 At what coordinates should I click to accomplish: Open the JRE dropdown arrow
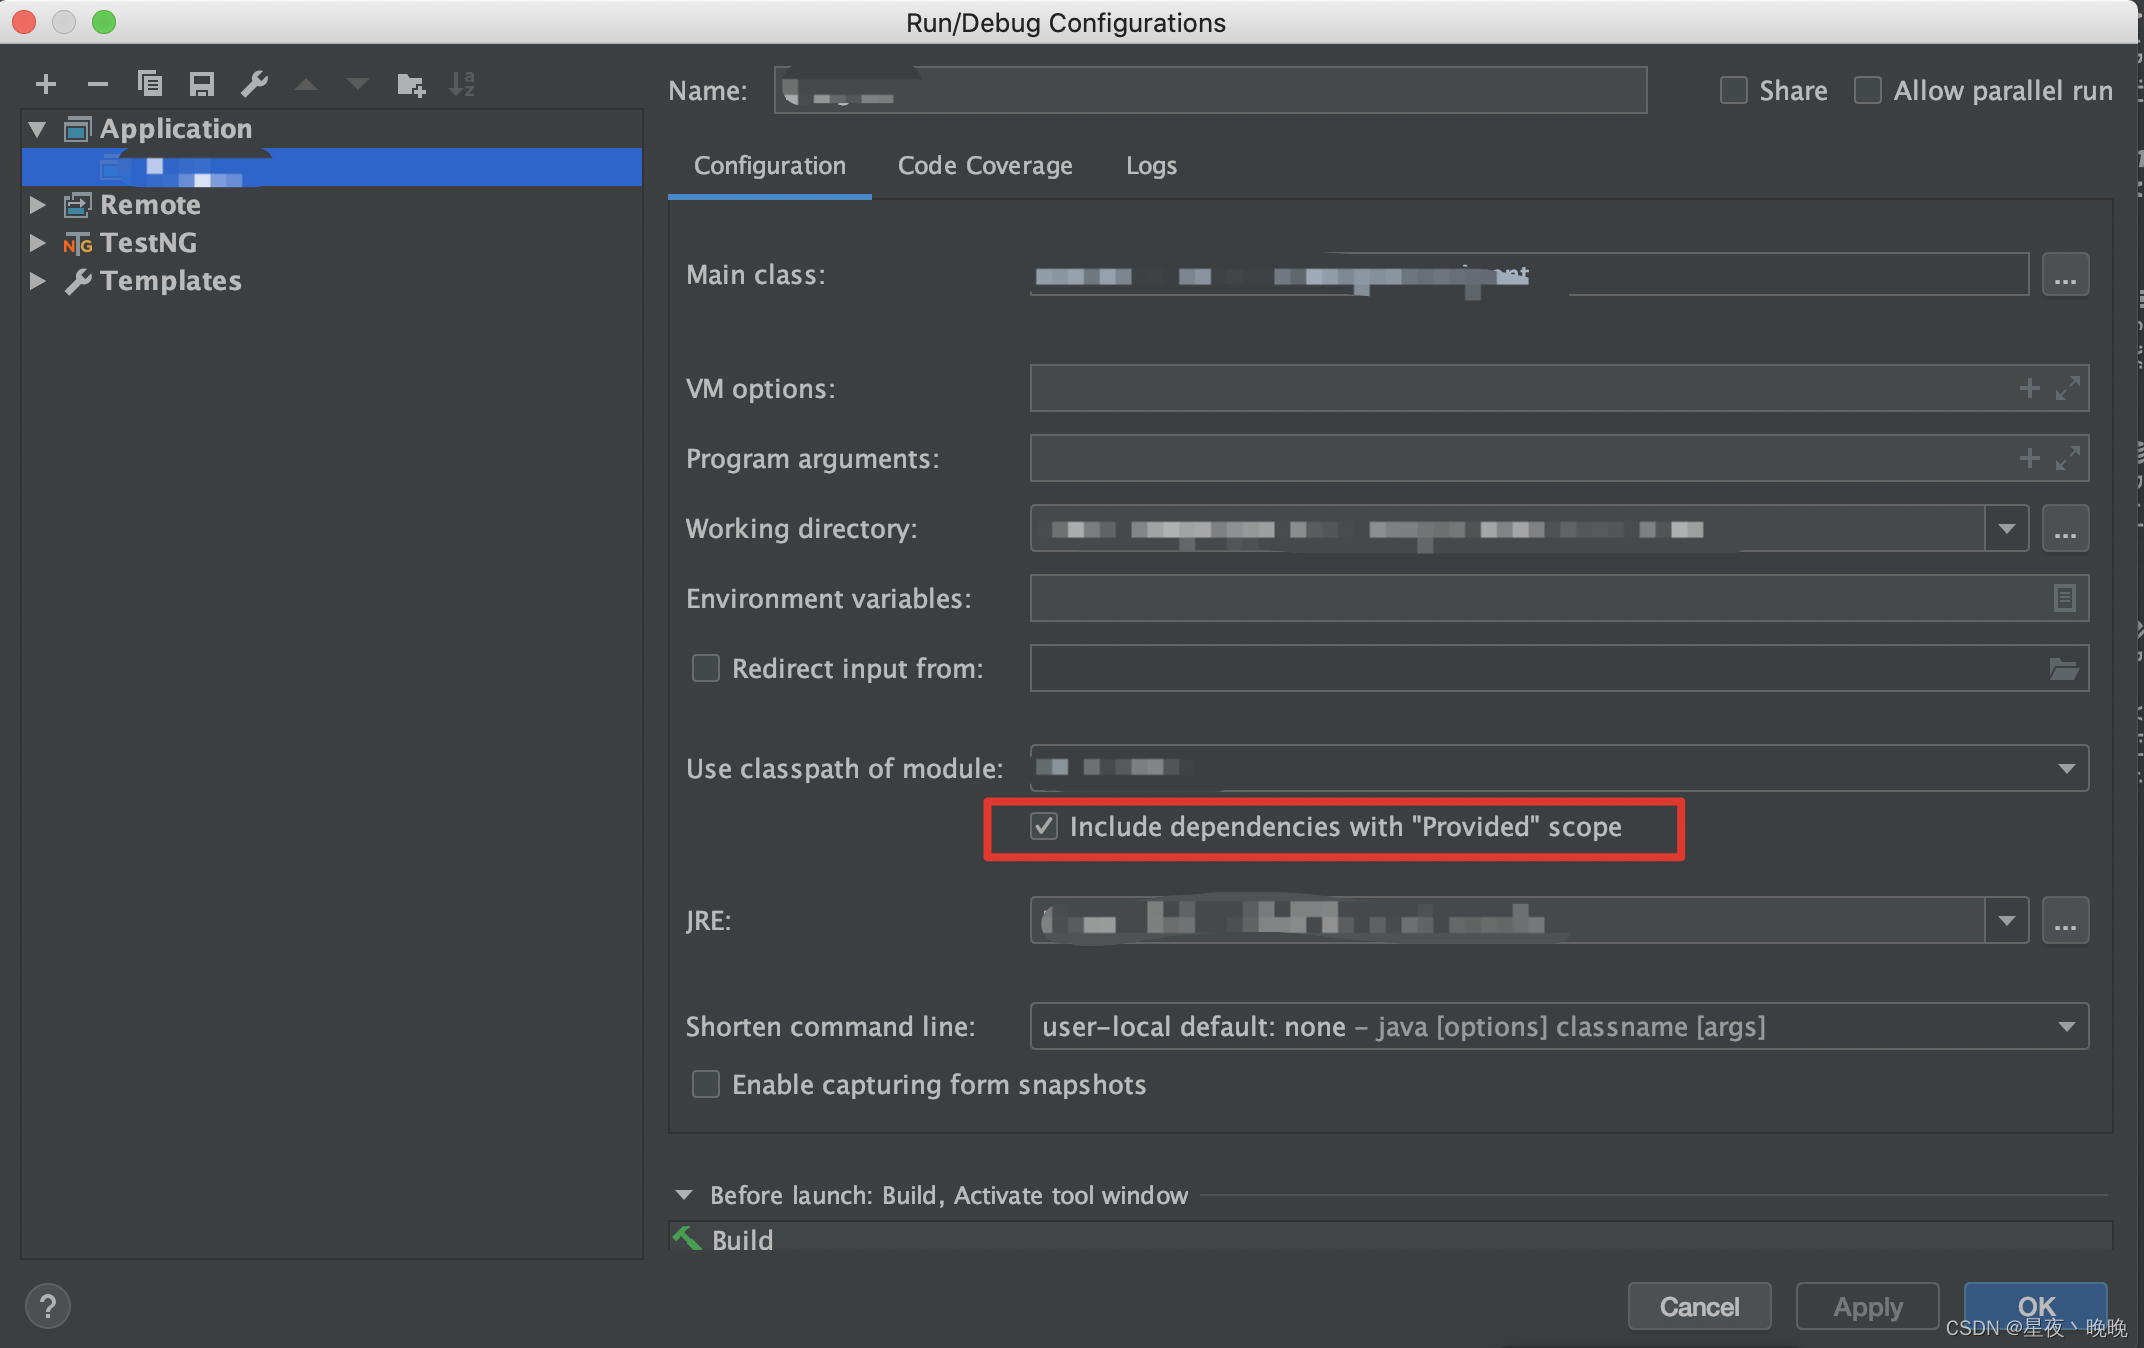tap(2006, 921)
